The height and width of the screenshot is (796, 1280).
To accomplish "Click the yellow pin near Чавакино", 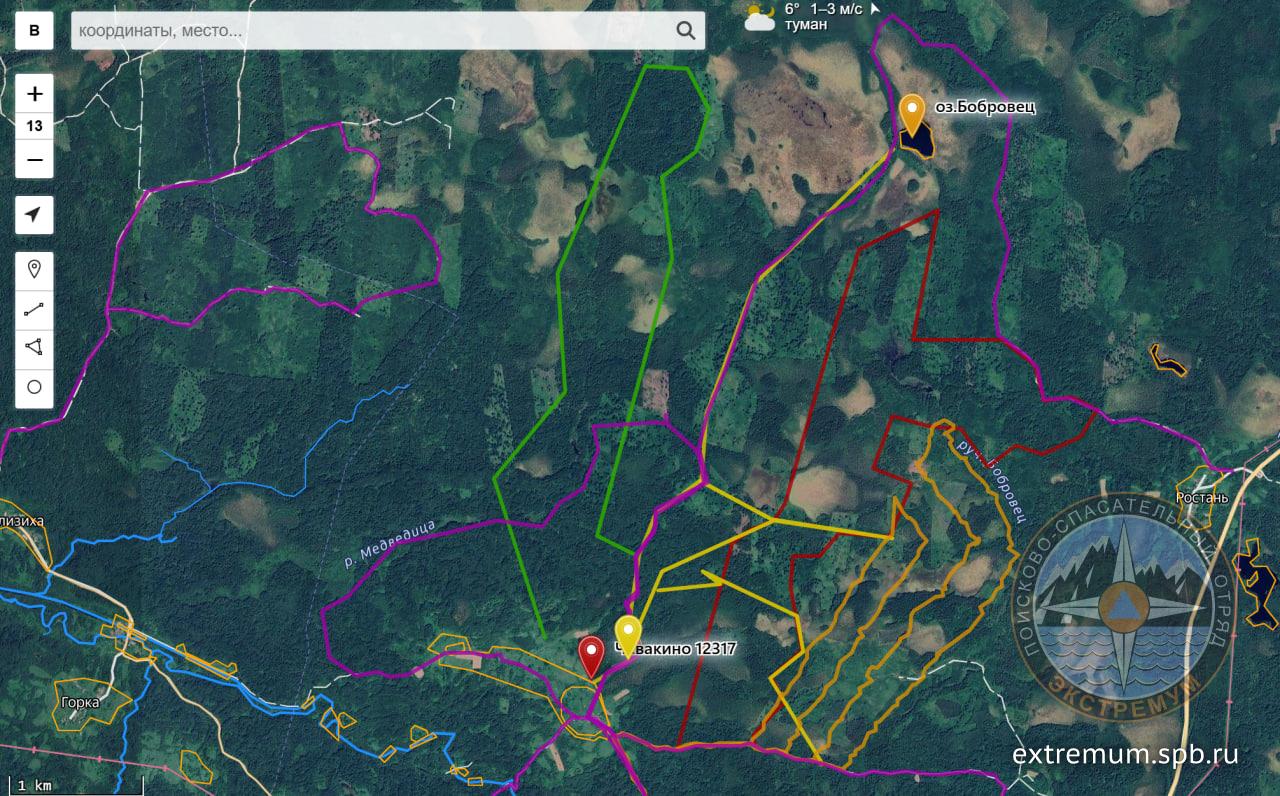I will [627, 634].
